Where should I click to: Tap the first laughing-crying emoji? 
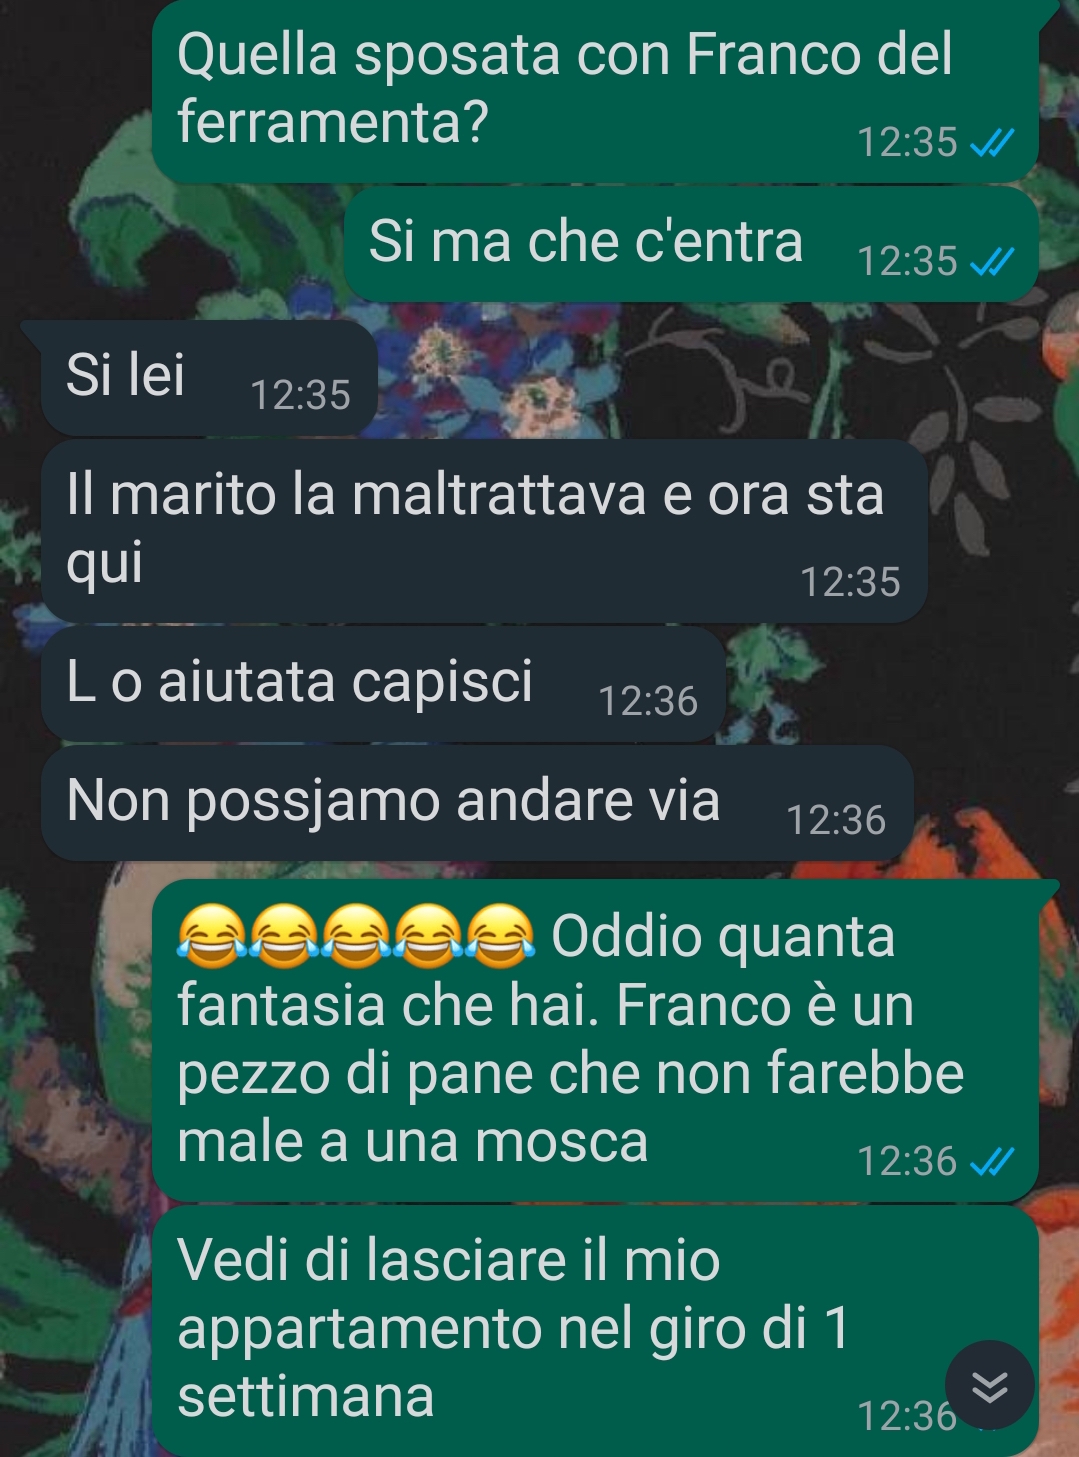pos(212,937)
